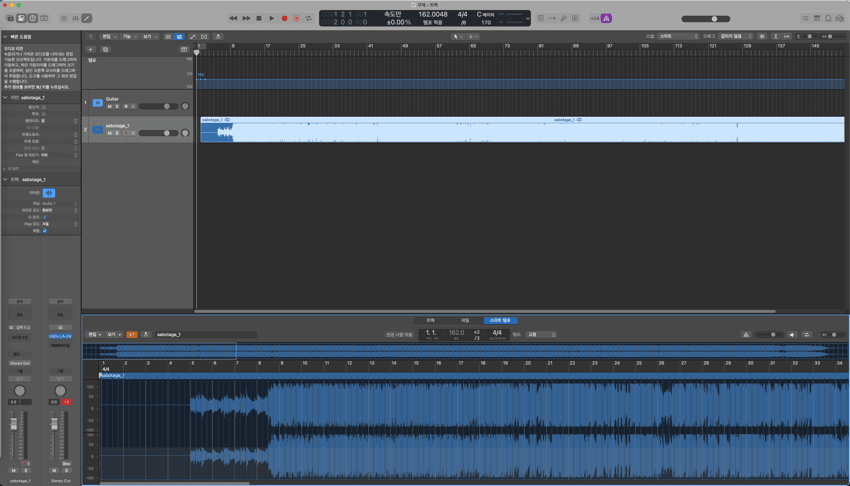Viewport: 850px width, 486px height.
Task: Click the purple metronome button
Action: pyautogui.click(x=606, y=18)
